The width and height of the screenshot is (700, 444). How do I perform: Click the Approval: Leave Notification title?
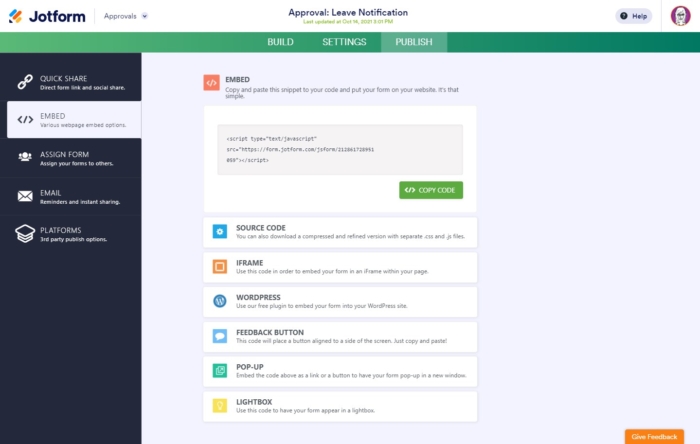click(x=348, y=12)
